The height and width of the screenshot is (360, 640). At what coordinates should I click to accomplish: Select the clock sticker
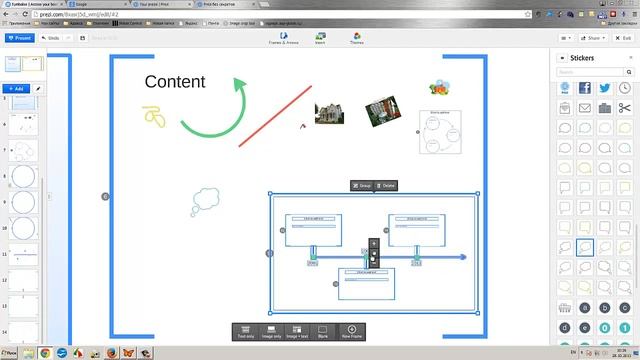pyautogui.click(x=624, y=88)
